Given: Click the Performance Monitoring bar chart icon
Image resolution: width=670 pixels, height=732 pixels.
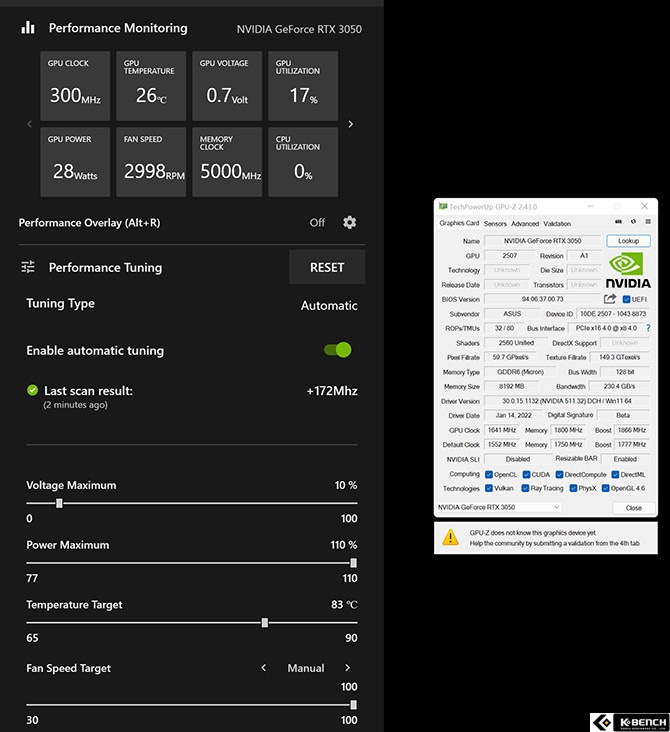Looking at the screenshot, I should point(28,28).
